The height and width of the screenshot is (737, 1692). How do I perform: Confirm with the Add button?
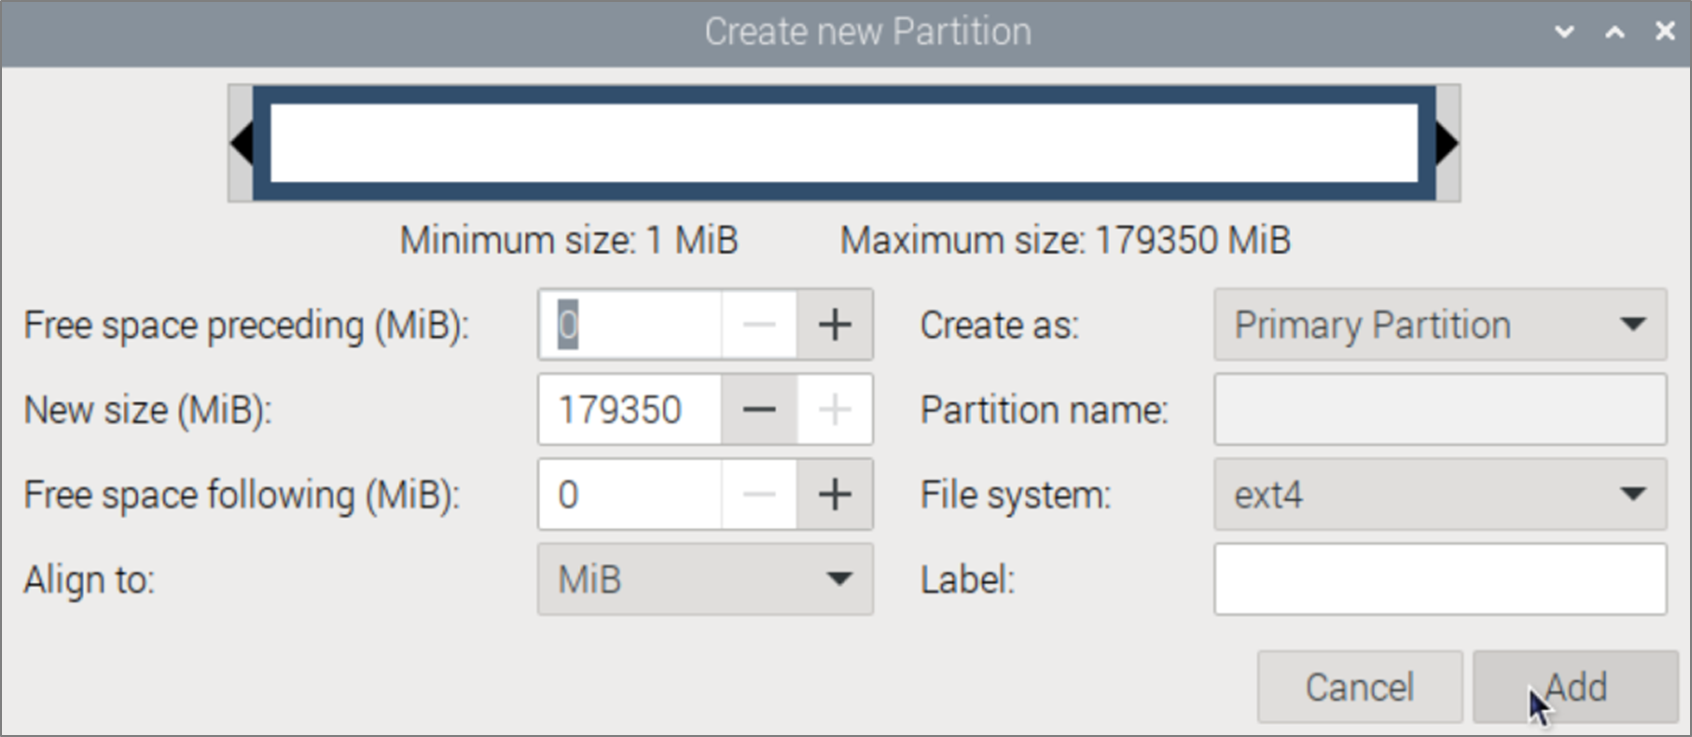coord(1575,687)
